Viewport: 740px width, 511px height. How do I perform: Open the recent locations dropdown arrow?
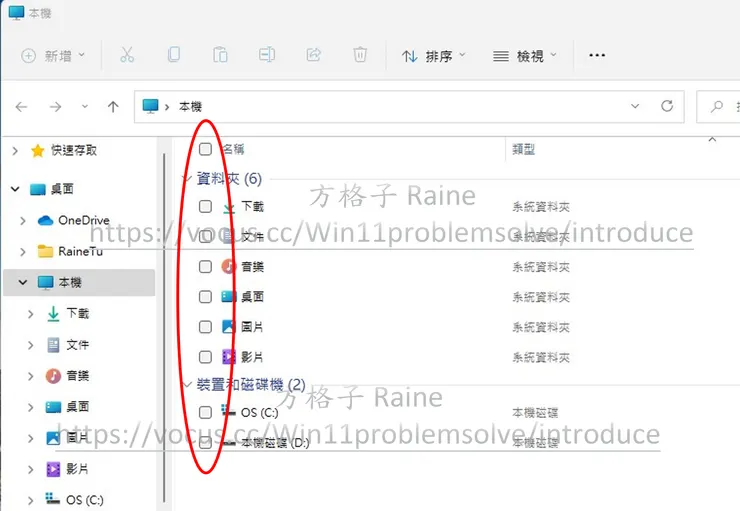point(84,107)
